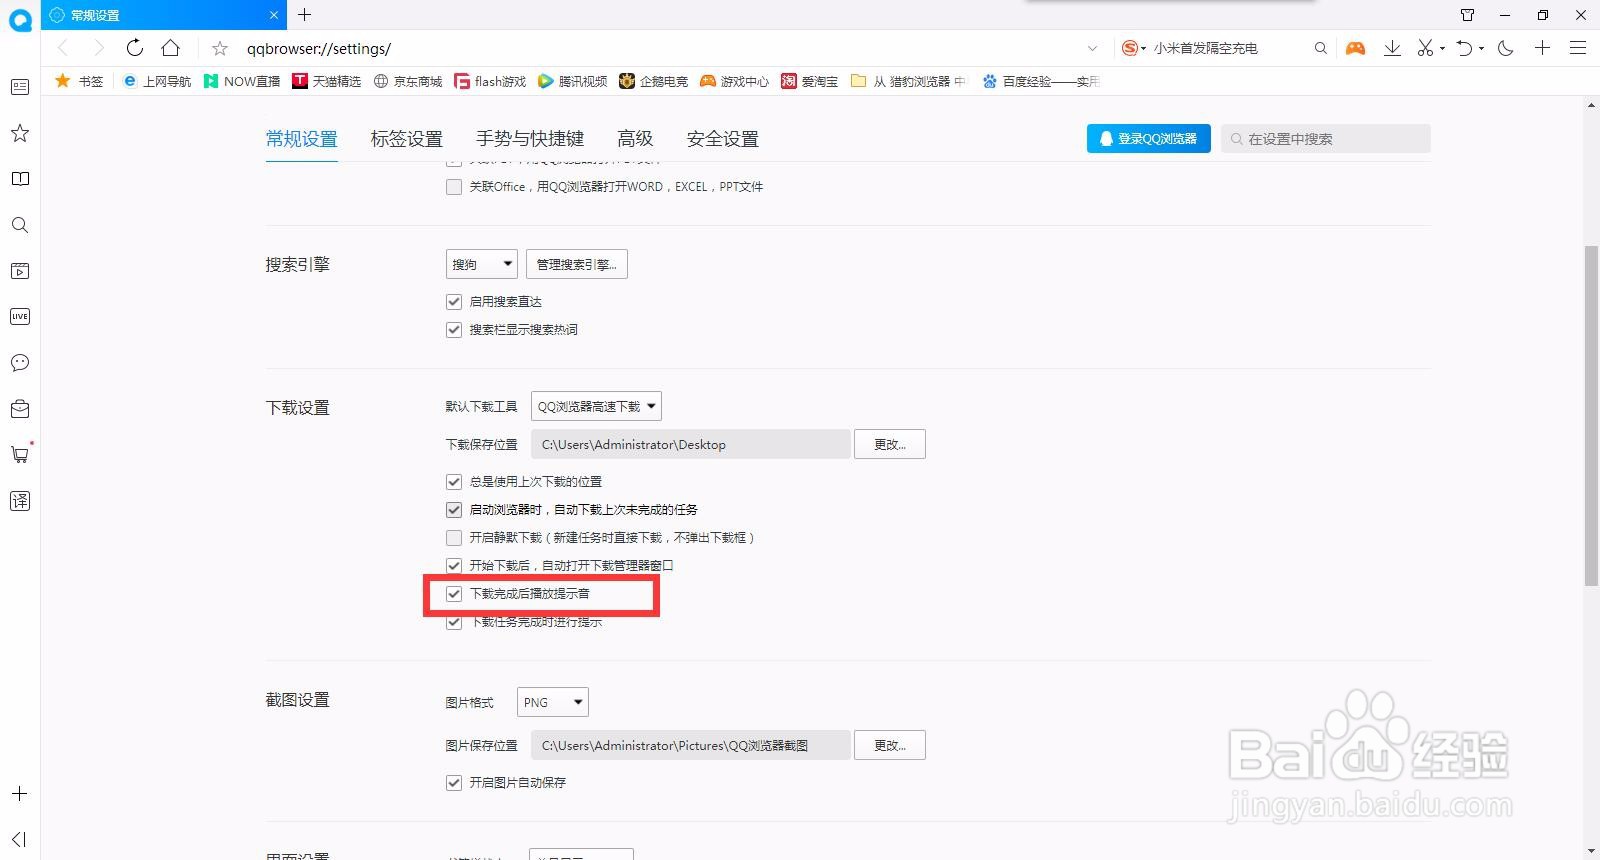The height and width of the screenshot is (860, 1600).
Task: Click the plus icon in toolbar
Action: (x=1542, y=48)
